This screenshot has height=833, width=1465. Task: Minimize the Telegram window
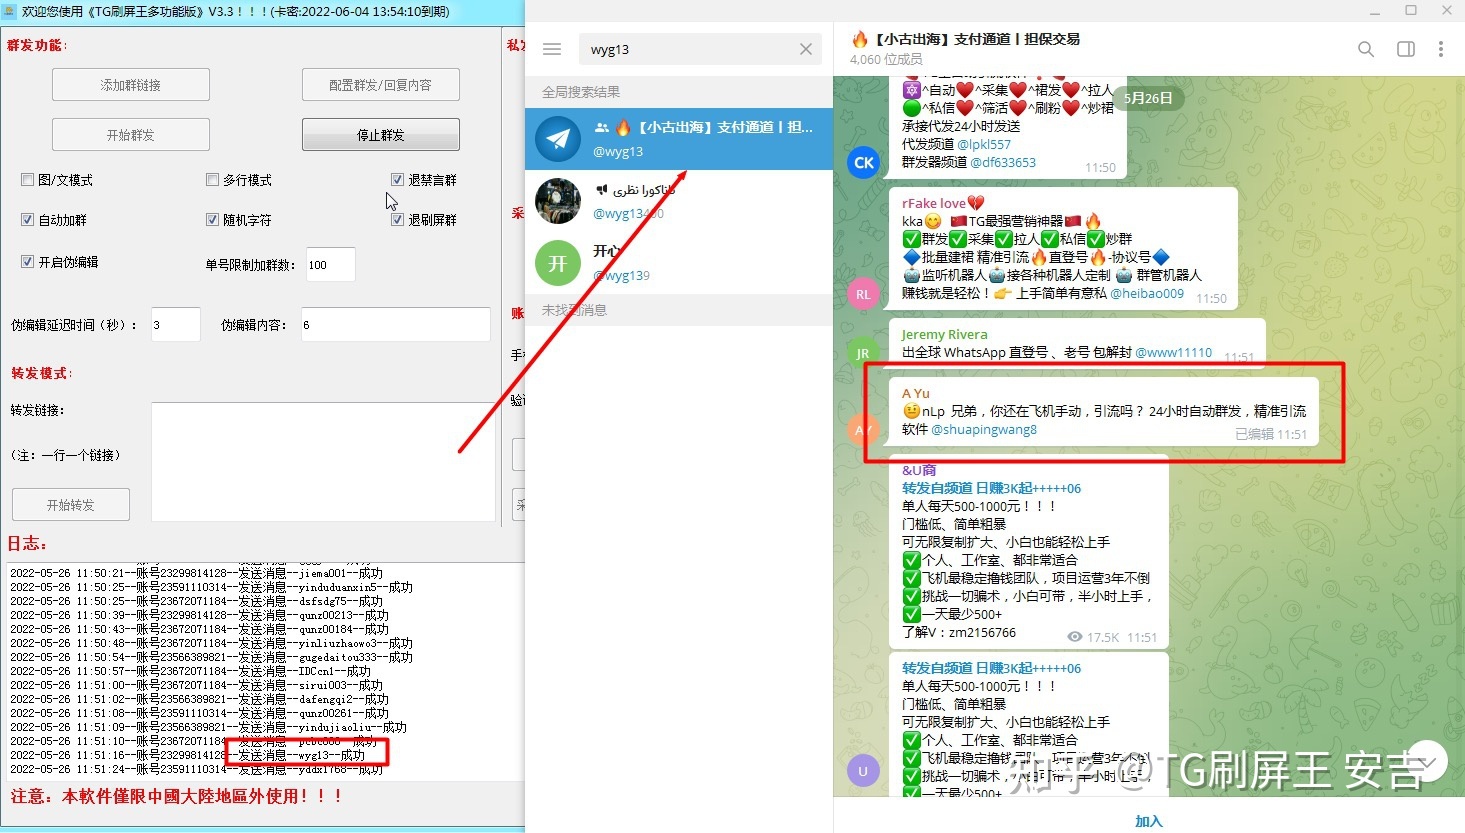[1375, 10]
